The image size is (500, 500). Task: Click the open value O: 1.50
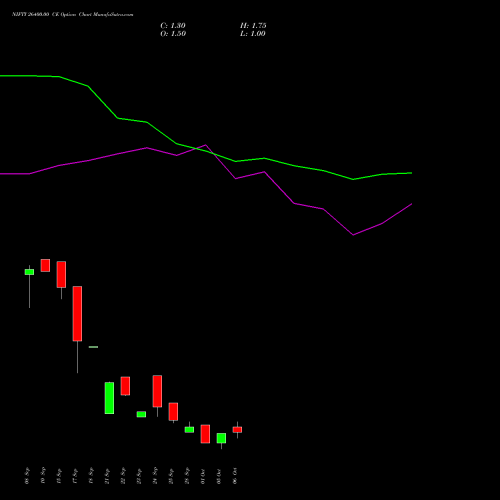pyautogui.click(x=173, y=34)
